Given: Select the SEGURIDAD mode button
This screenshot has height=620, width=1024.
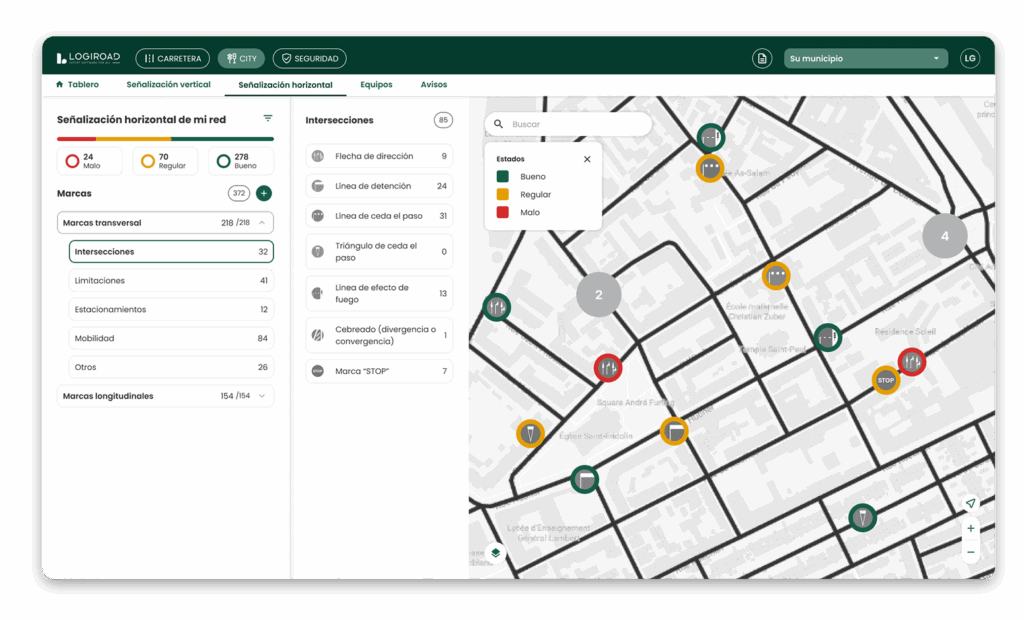Looking at the screenshot, I should click(x=309, y=59).
